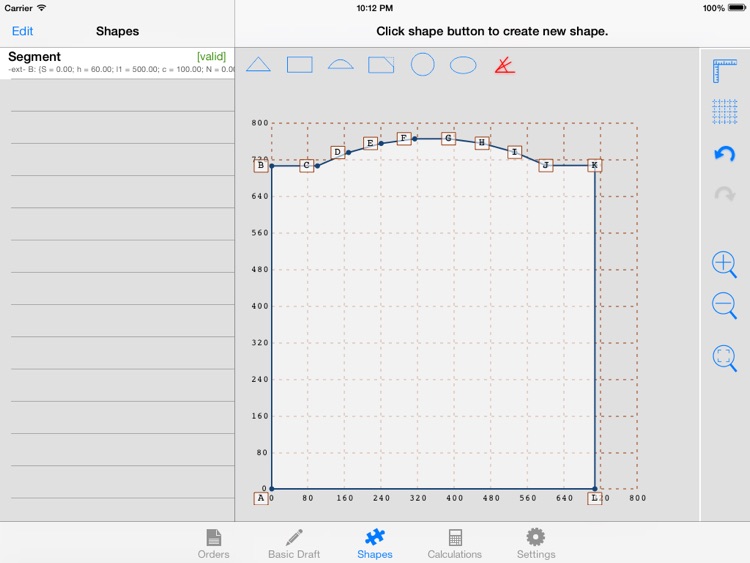Open the Calculations tab
Viewport: 750px width, 563px height.
(x=454, y=544)
